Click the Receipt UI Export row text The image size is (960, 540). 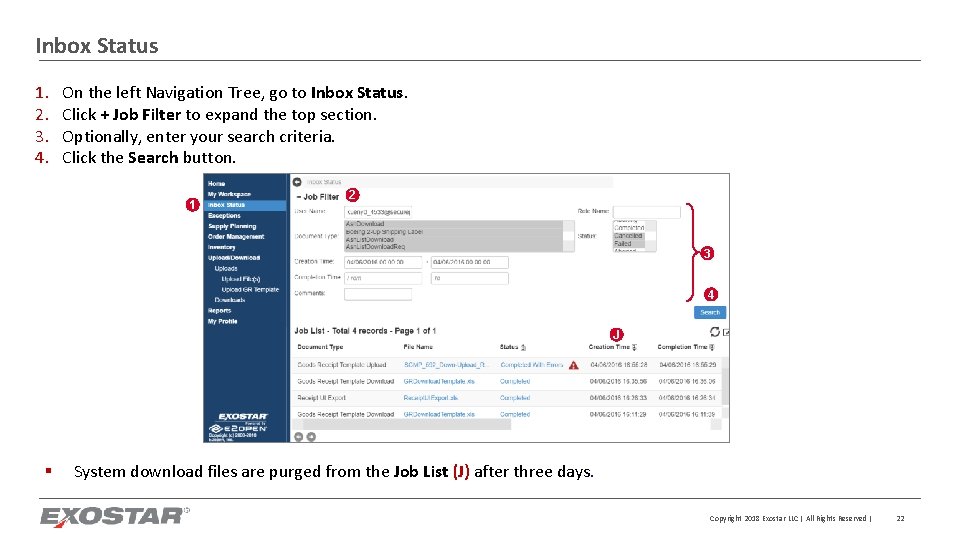[321, 398]
